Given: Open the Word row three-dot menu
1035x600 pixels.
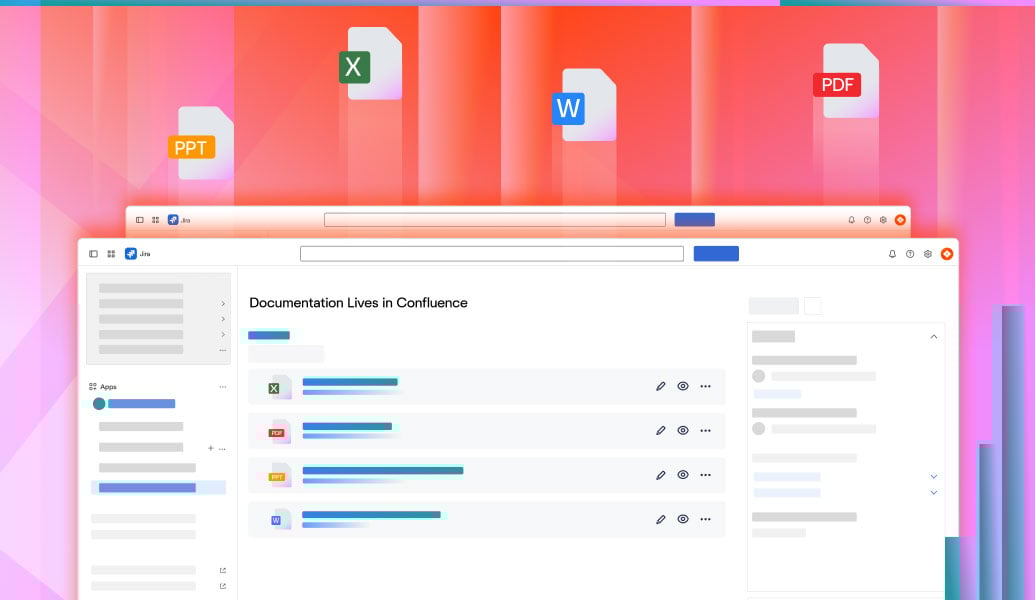Looking at the screenshot, I should [706, 519].
